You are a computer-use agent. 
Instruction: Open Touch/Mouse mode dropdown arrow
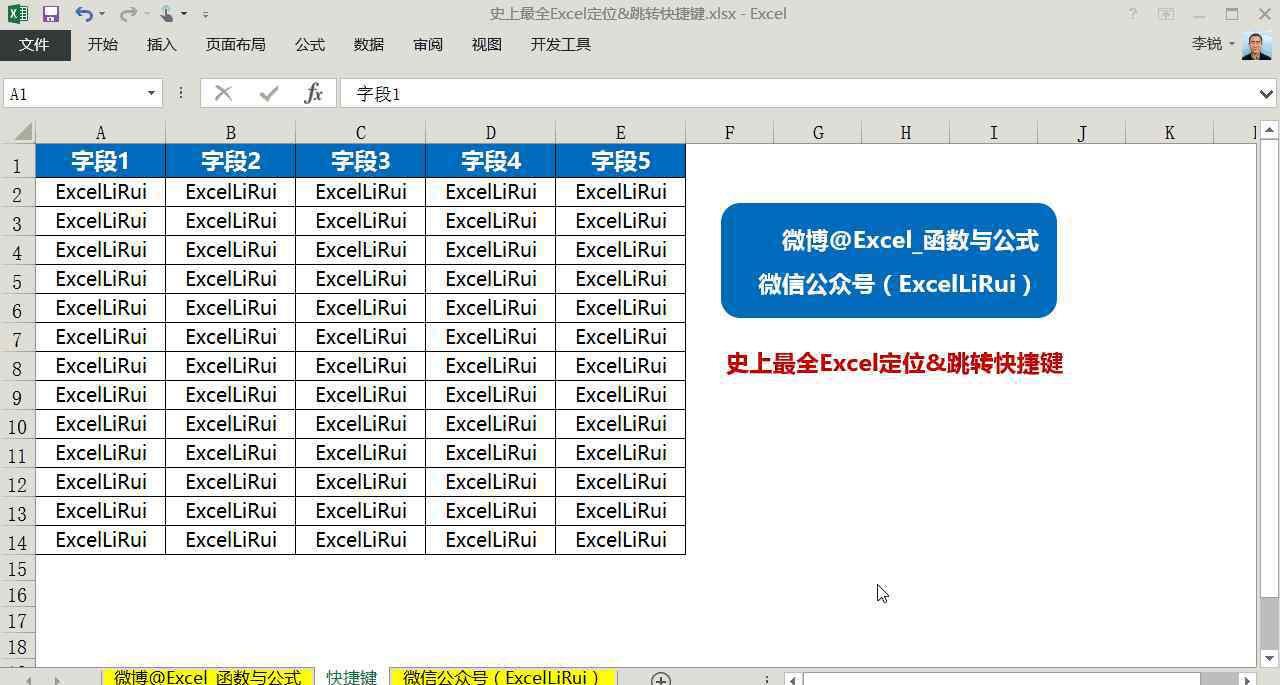[184, 14]
